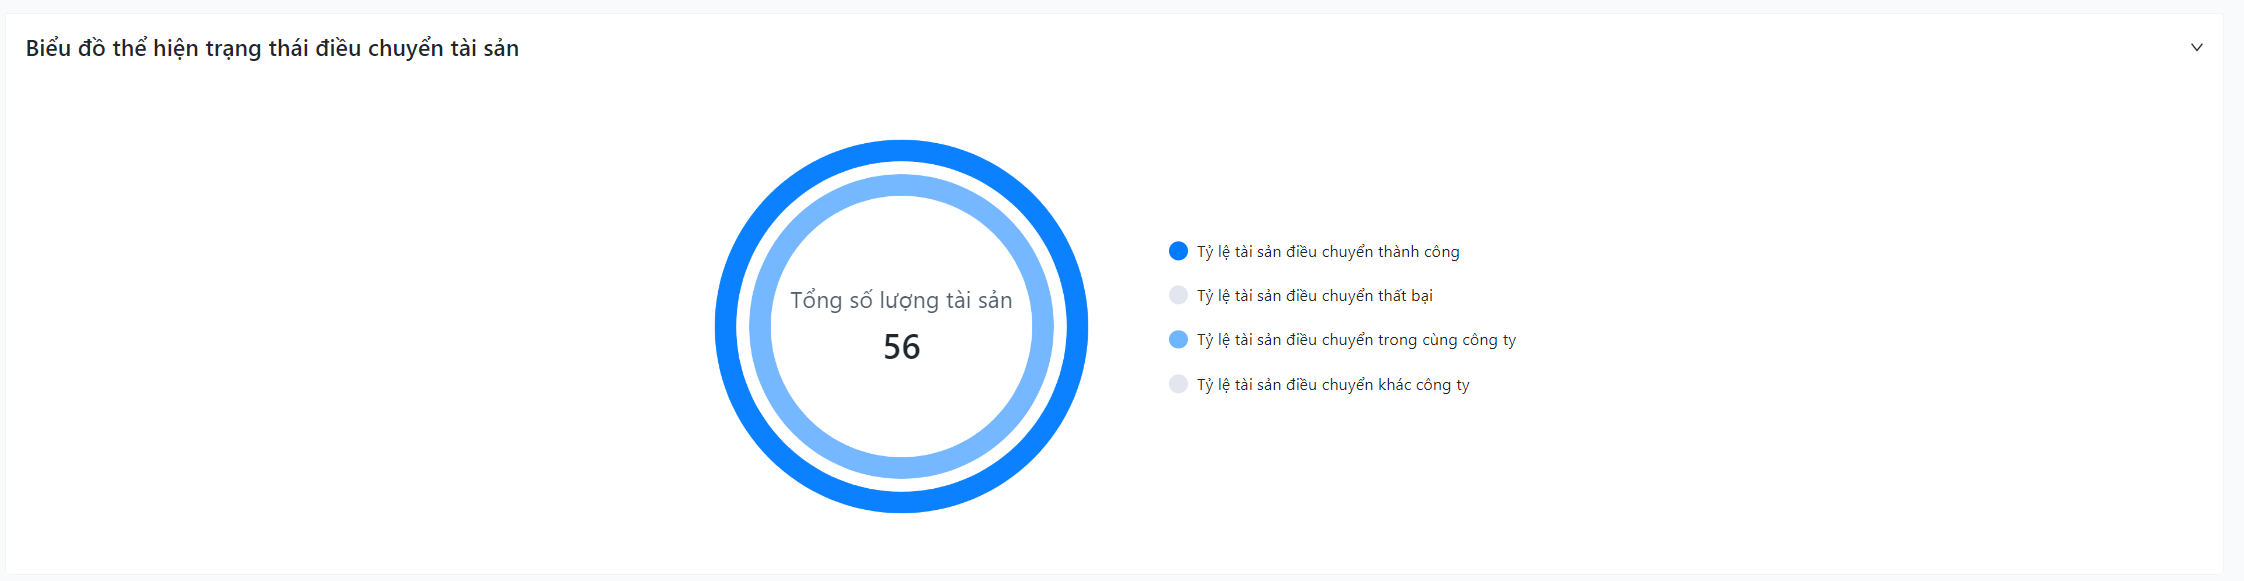Toggle the 'Tỷ lệ tài sản điều chuyển thành công' series
The width and height of the screenshot is (2244, 581).
(1328, 252)
